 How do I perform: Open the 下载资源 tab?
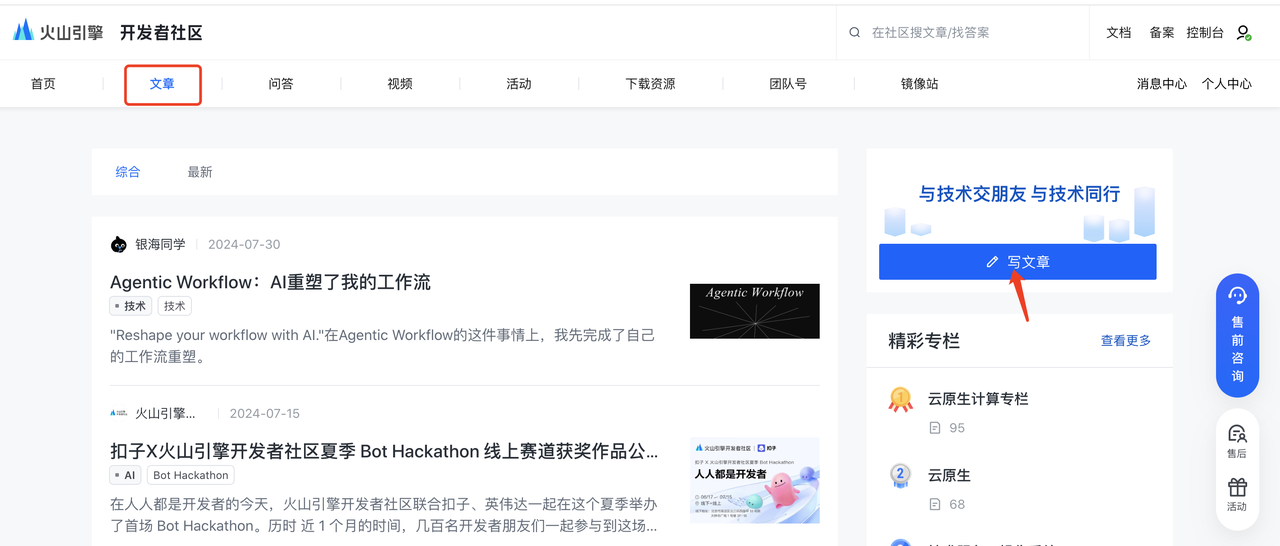650,84
